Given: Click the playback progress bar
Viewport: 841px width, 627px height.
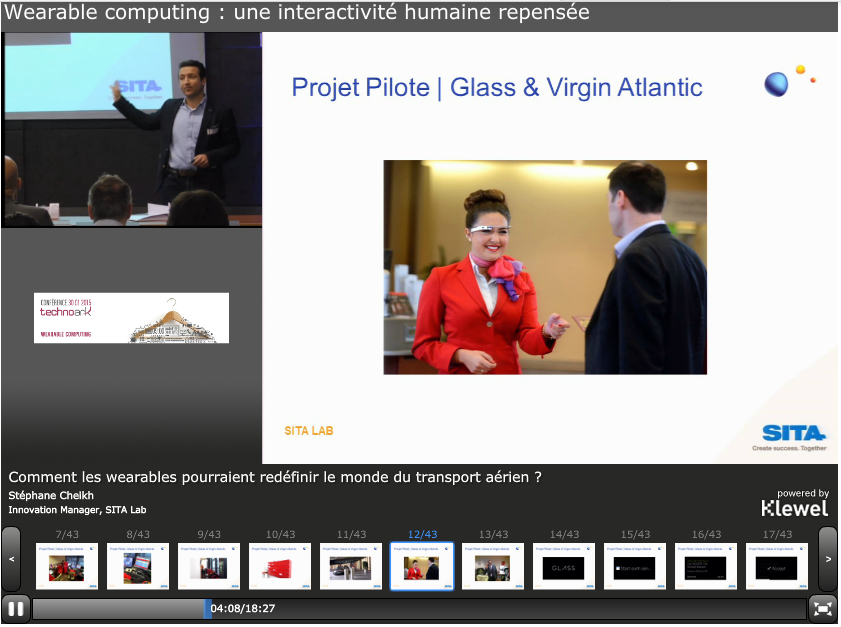Looking at the screenshot, I should tap(419, 609).
